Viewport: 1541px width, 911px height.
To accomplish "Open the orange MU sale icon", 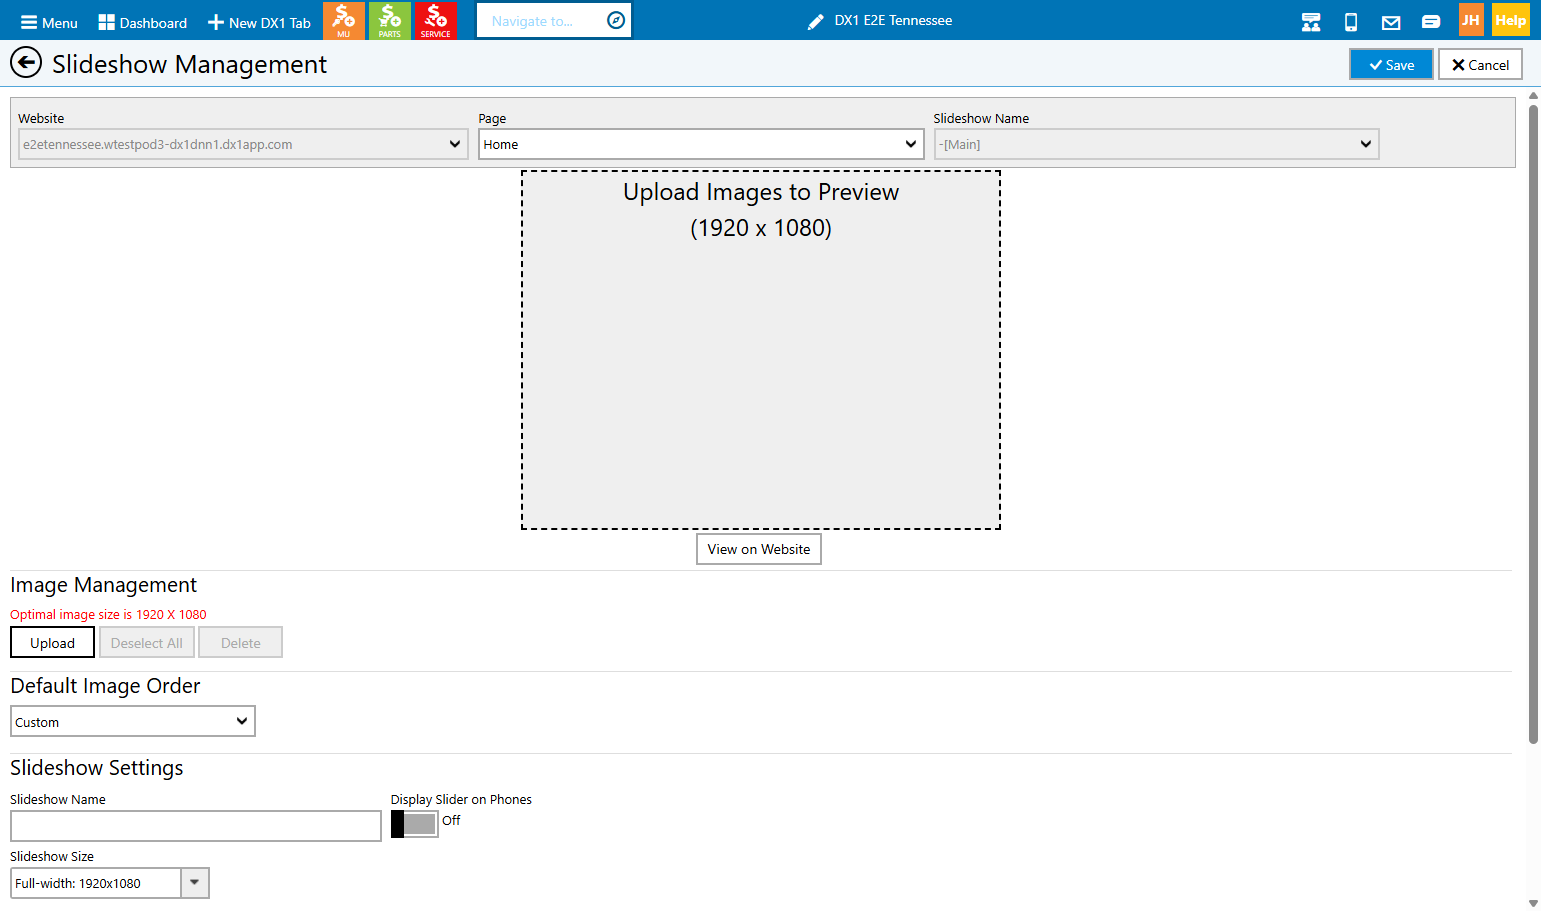I will (x=344, y=20).
